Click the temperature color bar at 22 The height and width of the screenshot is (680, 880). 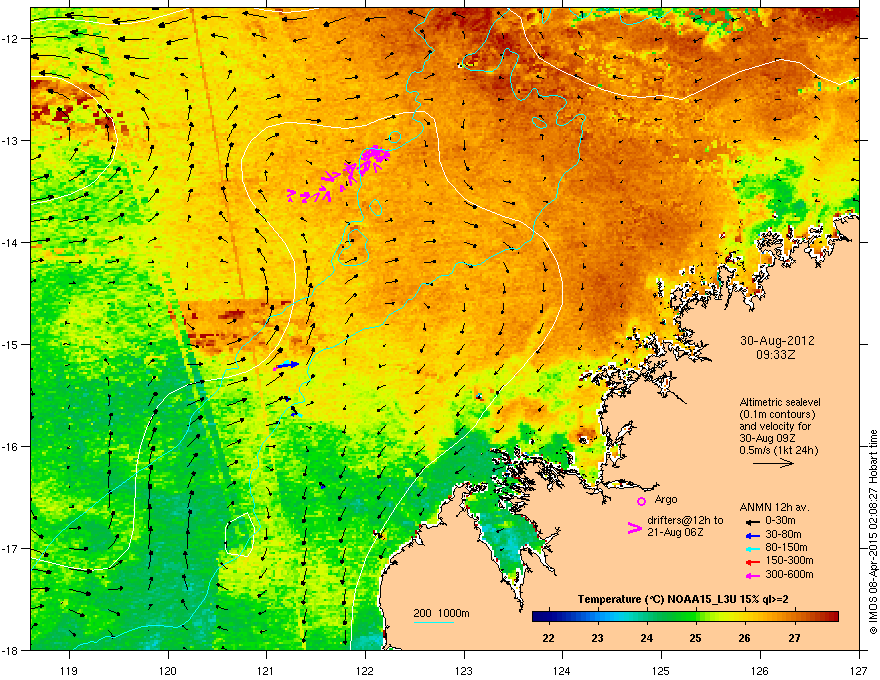pyautogui.click(x=548, y=617)
